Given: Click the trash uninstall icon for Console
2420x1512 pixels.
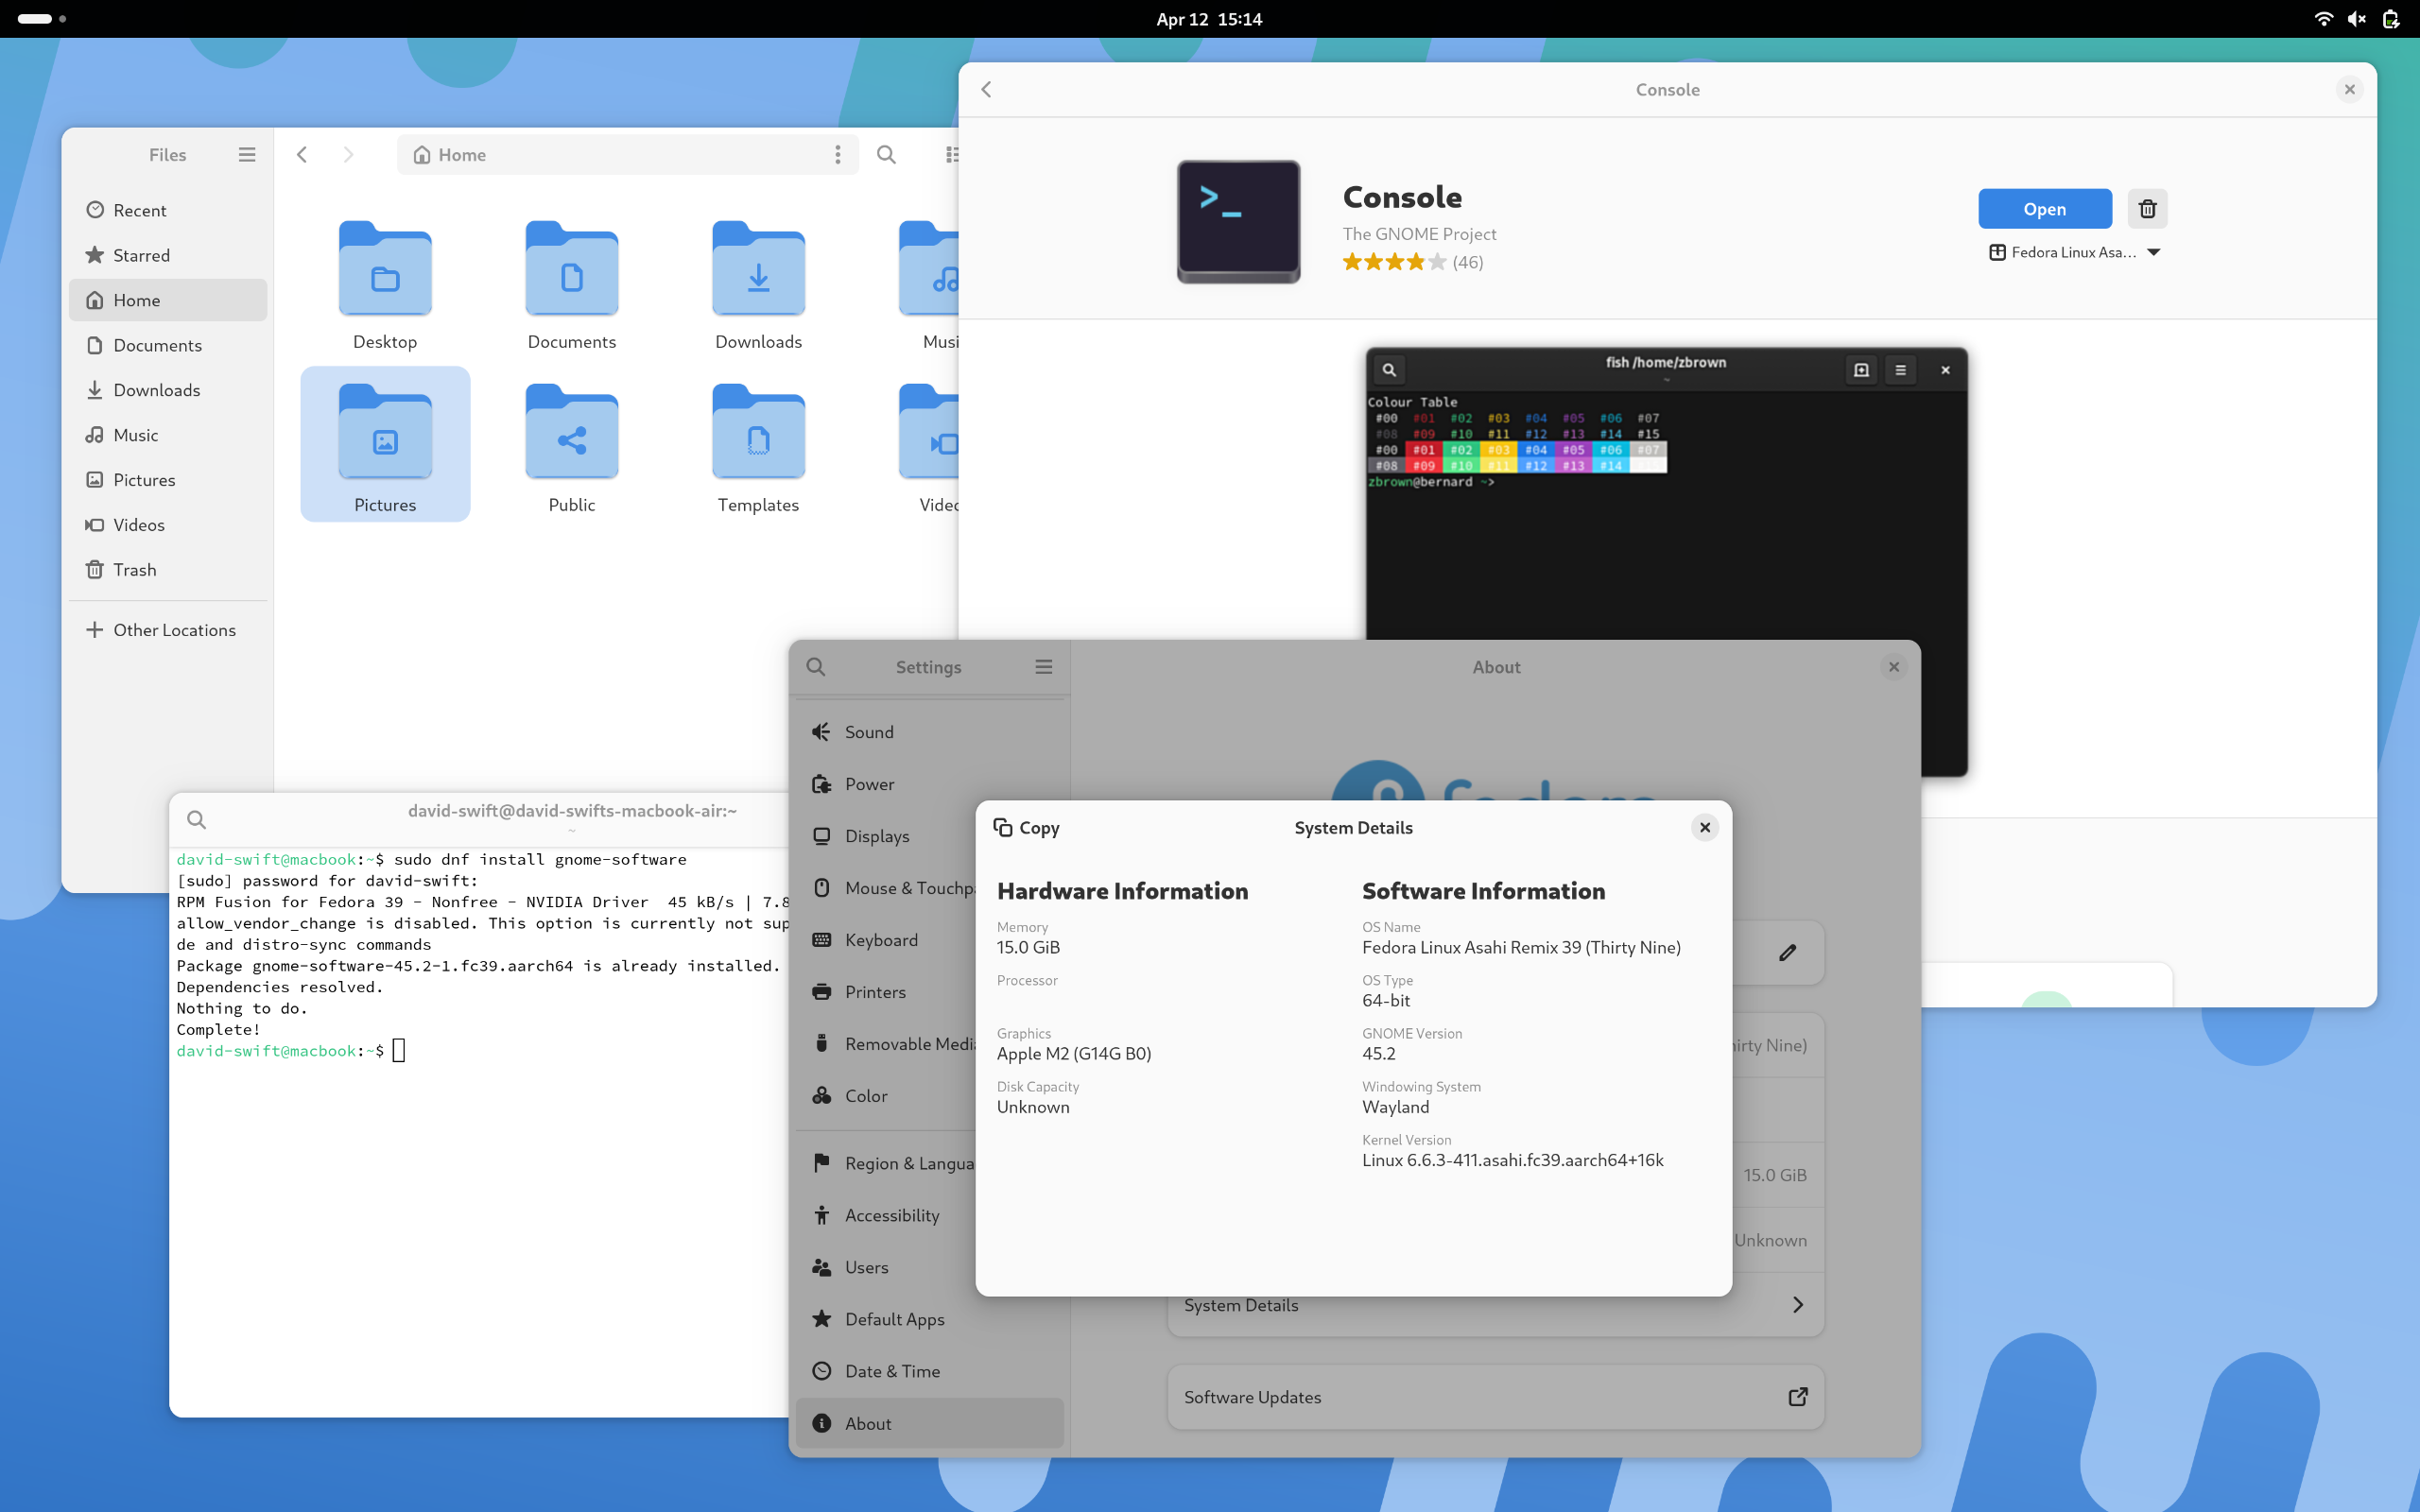Looking at the screenshot, I should [x=2147, y=209].
